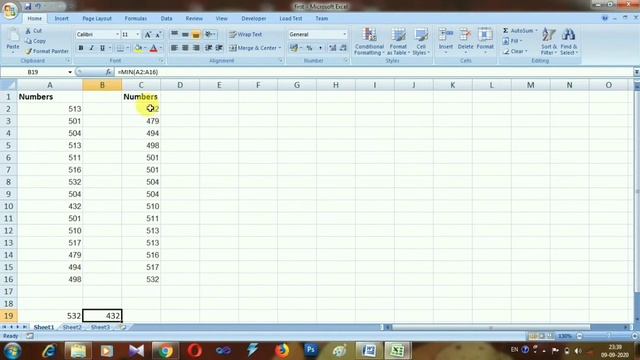This screenshot has width=640, height=360.
Task: Open Data ribbon tab
Action: (166, 18)
